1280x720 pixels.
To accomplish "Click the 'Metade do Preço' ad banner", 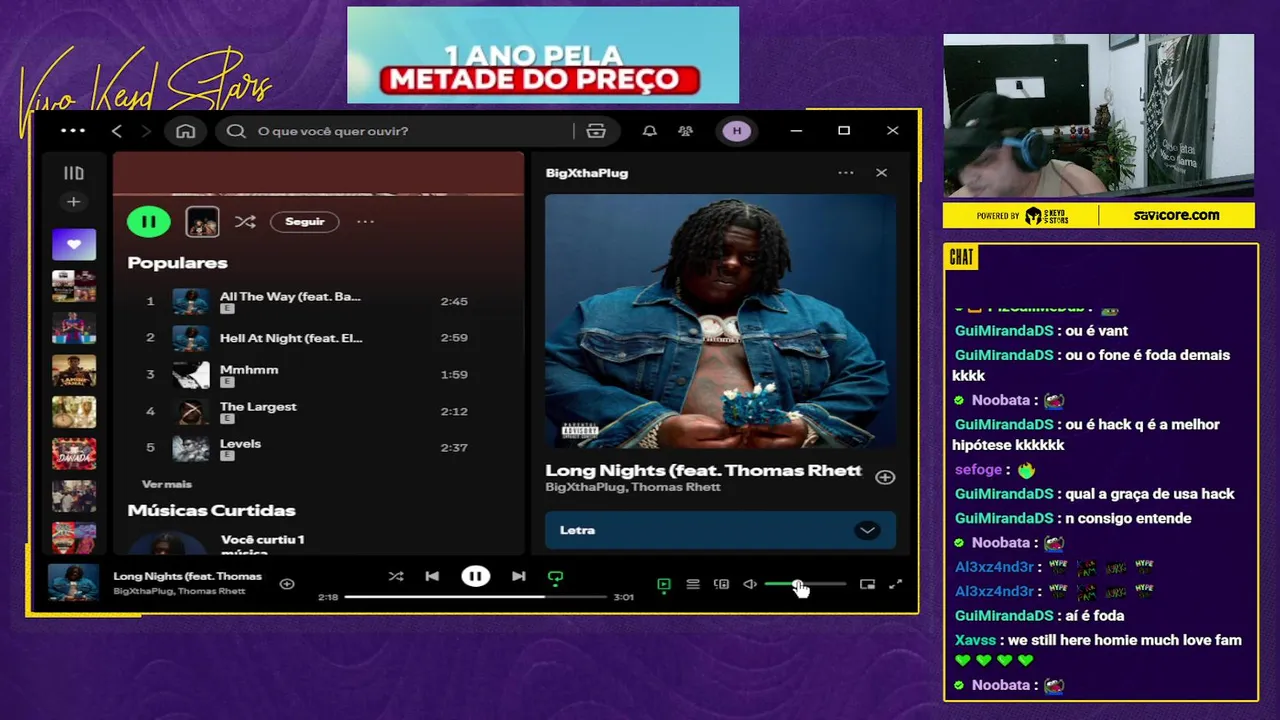I will click(543, 55).
